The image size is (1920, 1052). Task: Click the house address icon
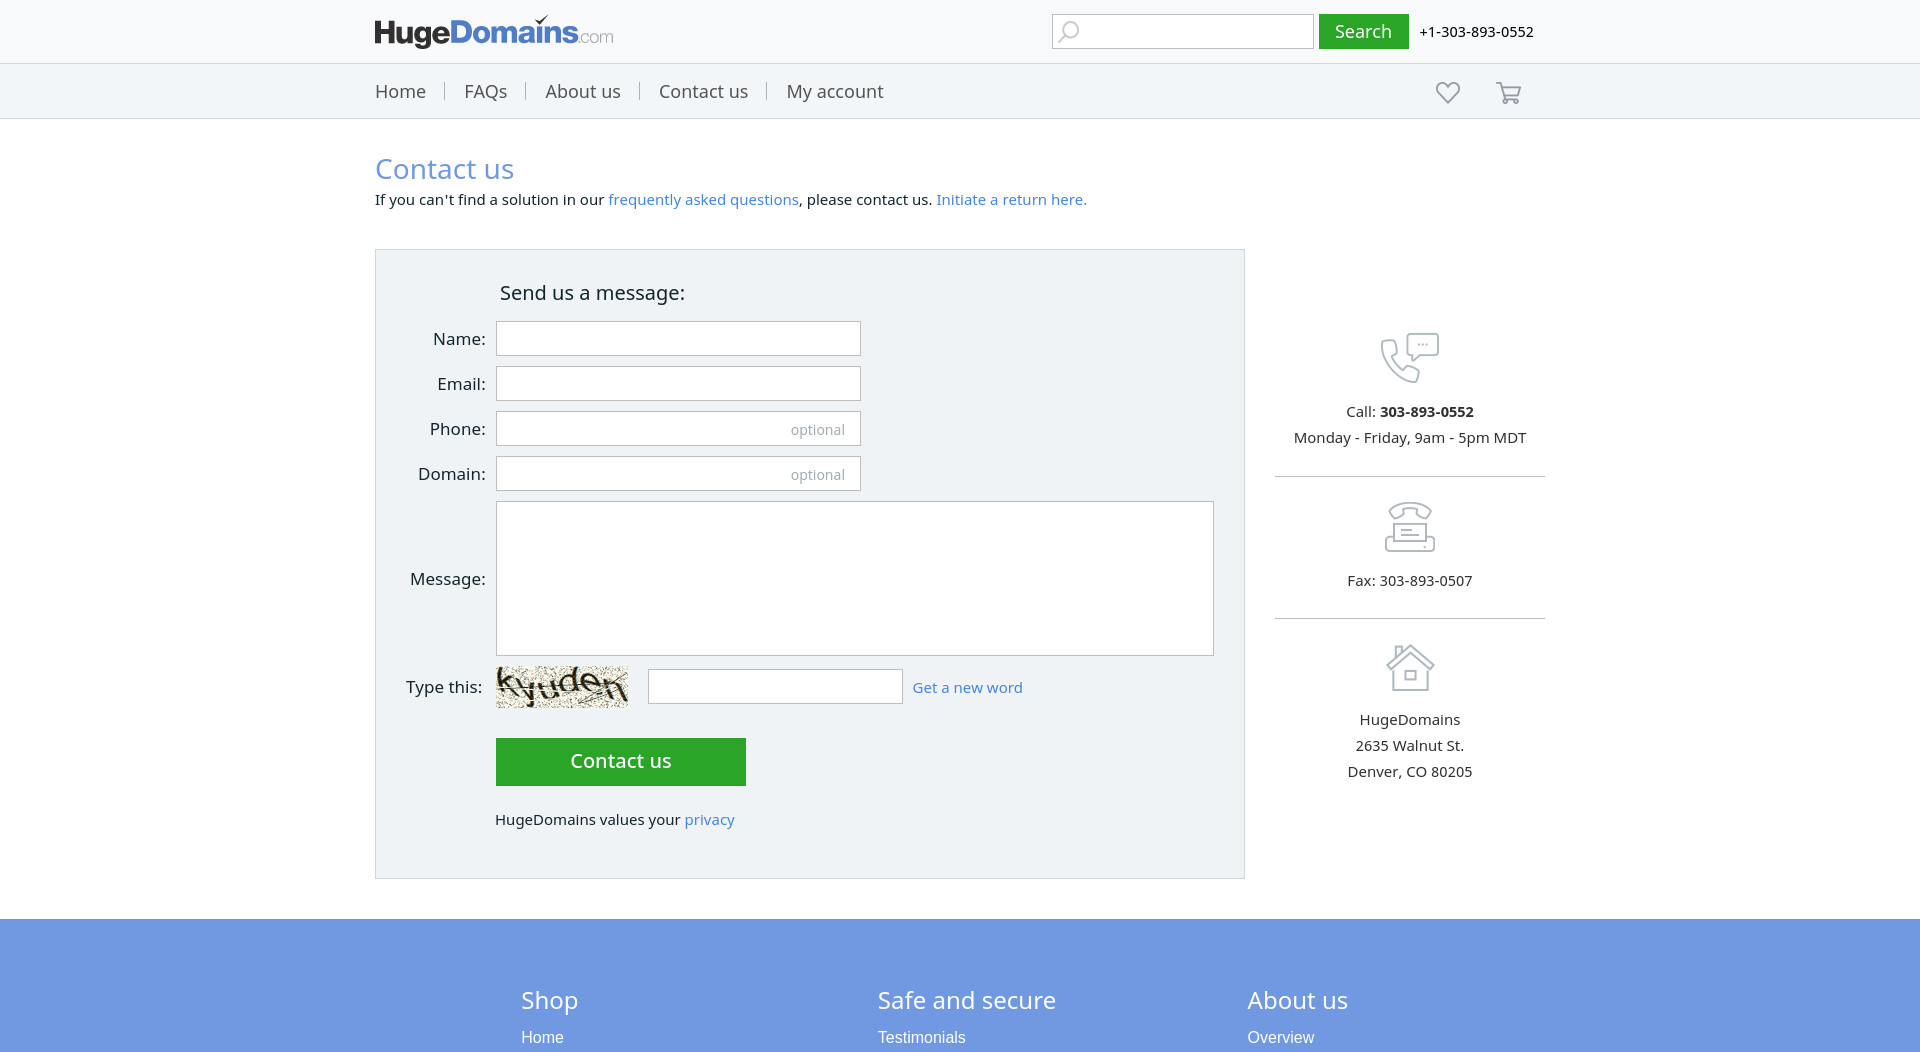click(1409, 667)
